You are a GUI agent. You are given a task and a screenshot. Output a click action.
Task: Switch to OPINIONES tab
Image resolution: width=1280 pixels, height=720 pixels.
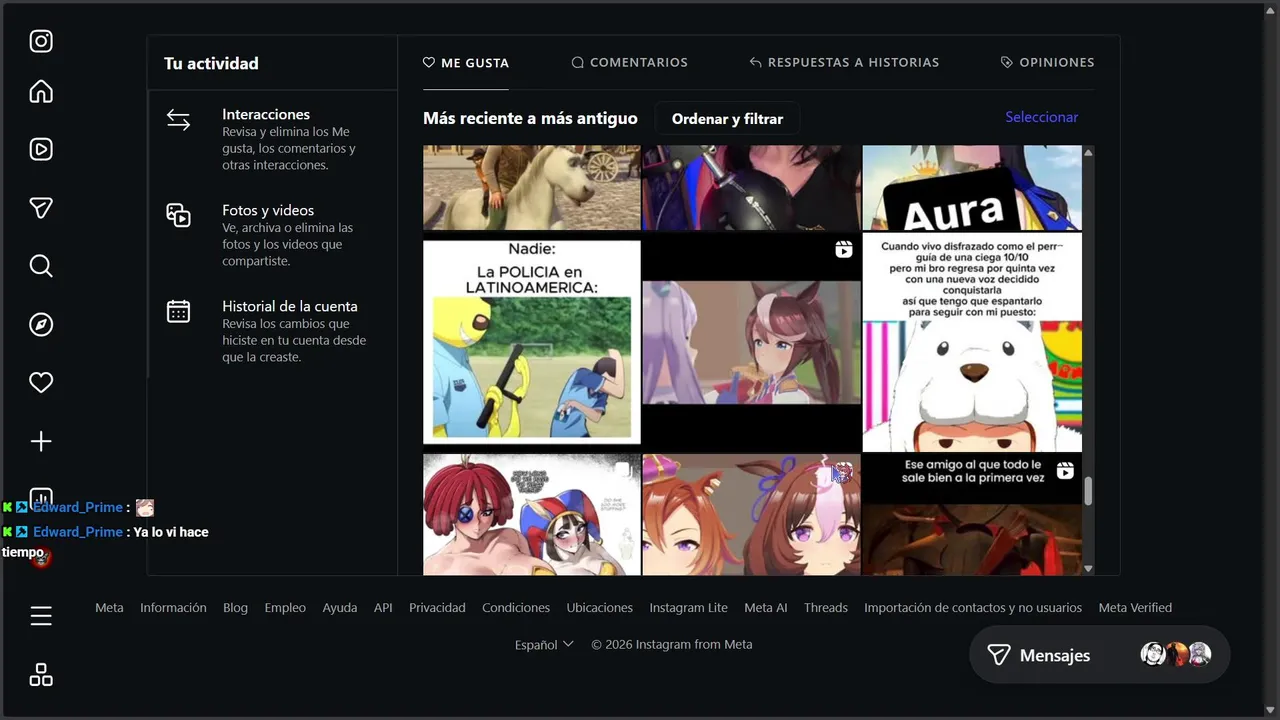(1047, 62)
